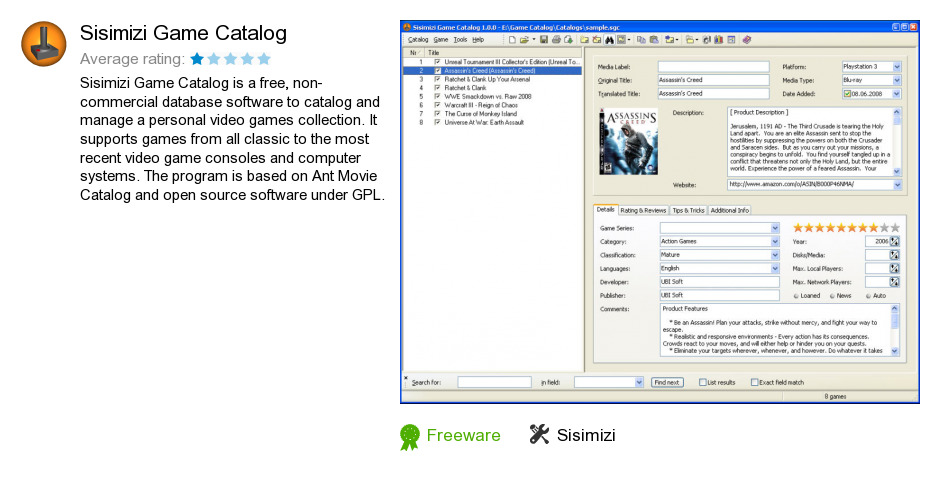This screenshot has width=940, height=481.
Task: Expand the Open catalog recent files arrow
Action: click(x=534, y=40)
